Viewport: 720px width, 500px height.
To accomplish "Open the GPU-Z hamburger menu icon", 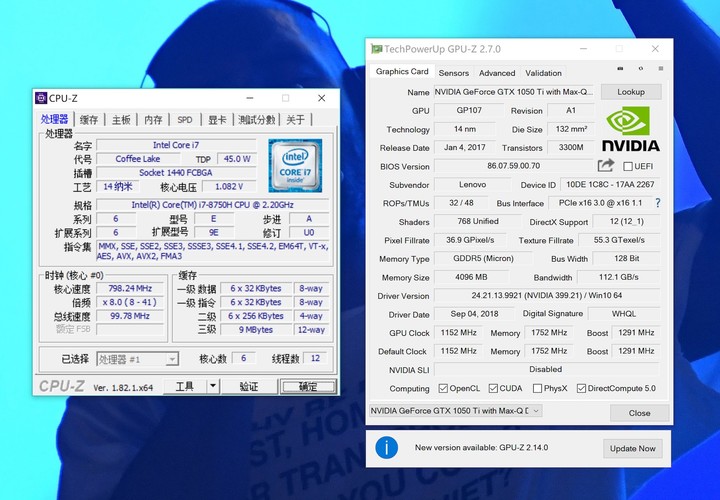I will coord(661,69).
